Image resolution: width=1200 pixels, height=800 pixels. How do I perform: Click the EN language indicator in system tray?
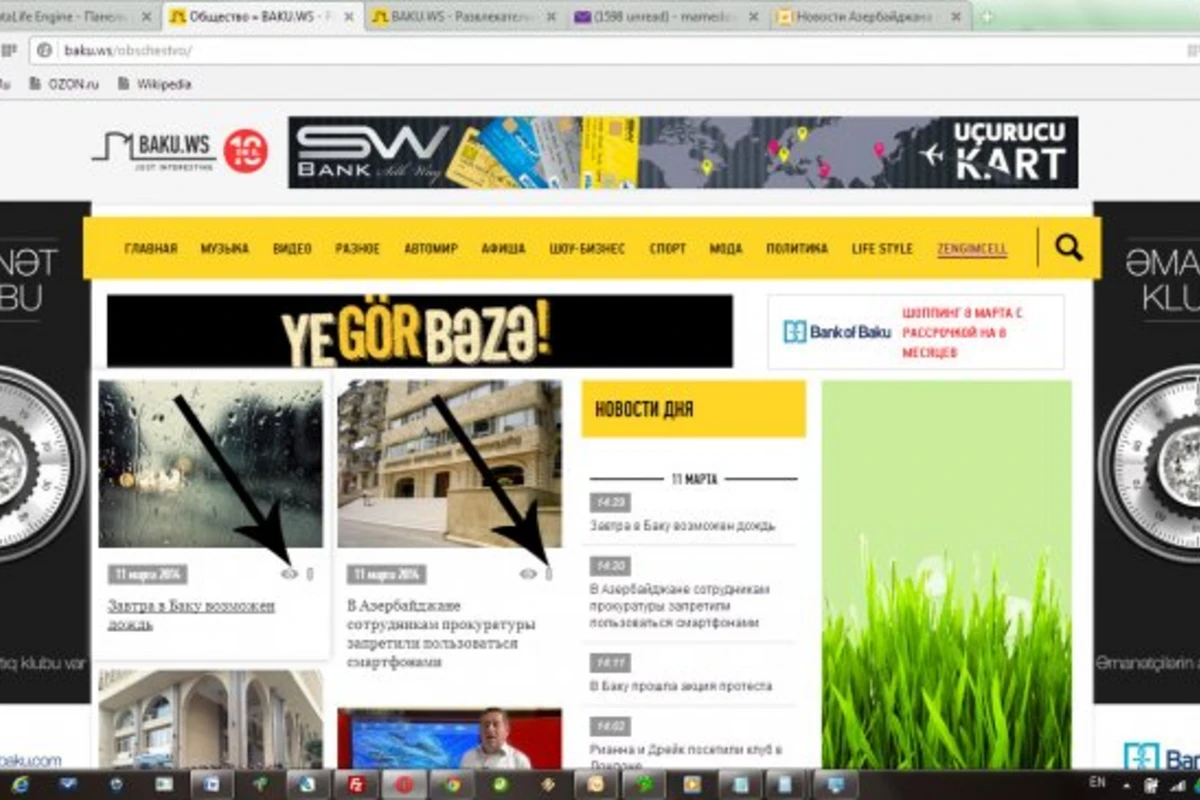pyautogui.click(x=1097, y=781)
